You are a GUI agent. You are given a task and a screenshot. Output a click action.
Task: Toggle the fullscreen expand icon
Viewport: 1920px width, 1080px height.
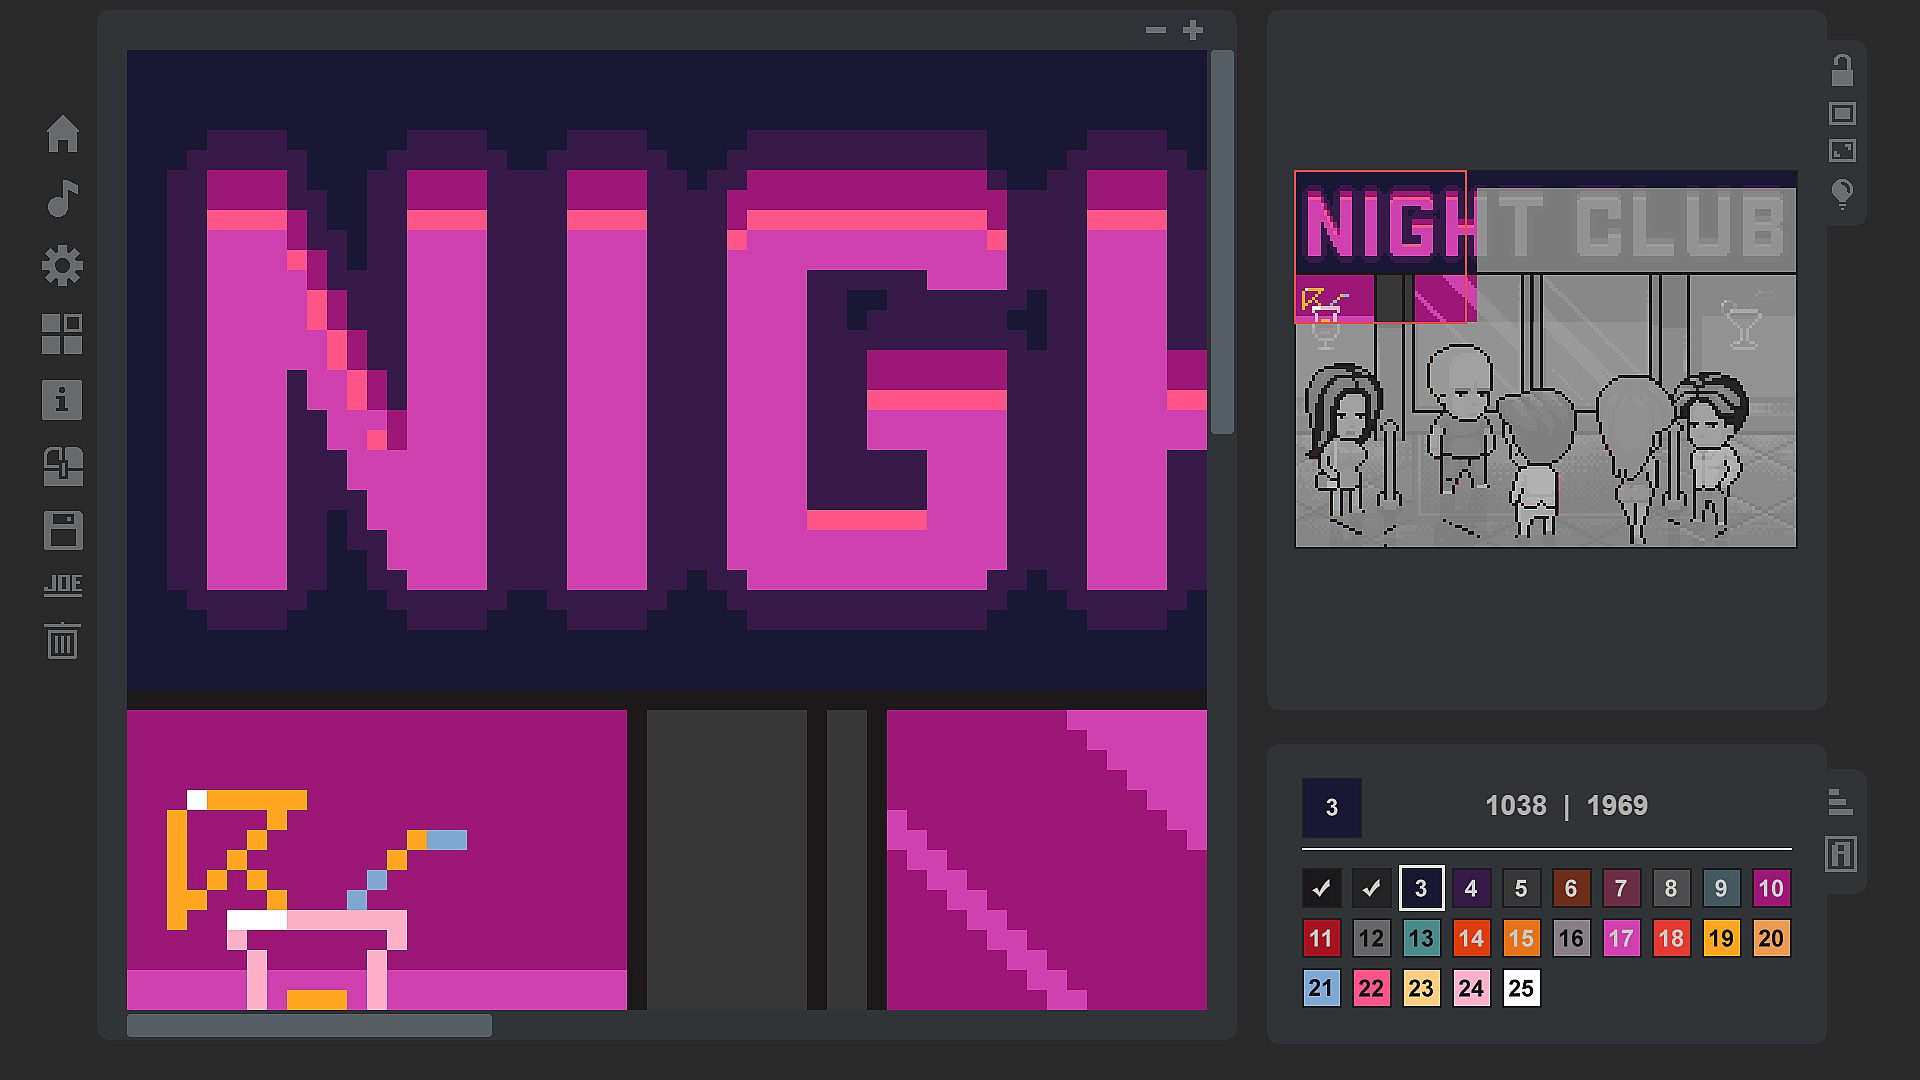coord(1842,151)
